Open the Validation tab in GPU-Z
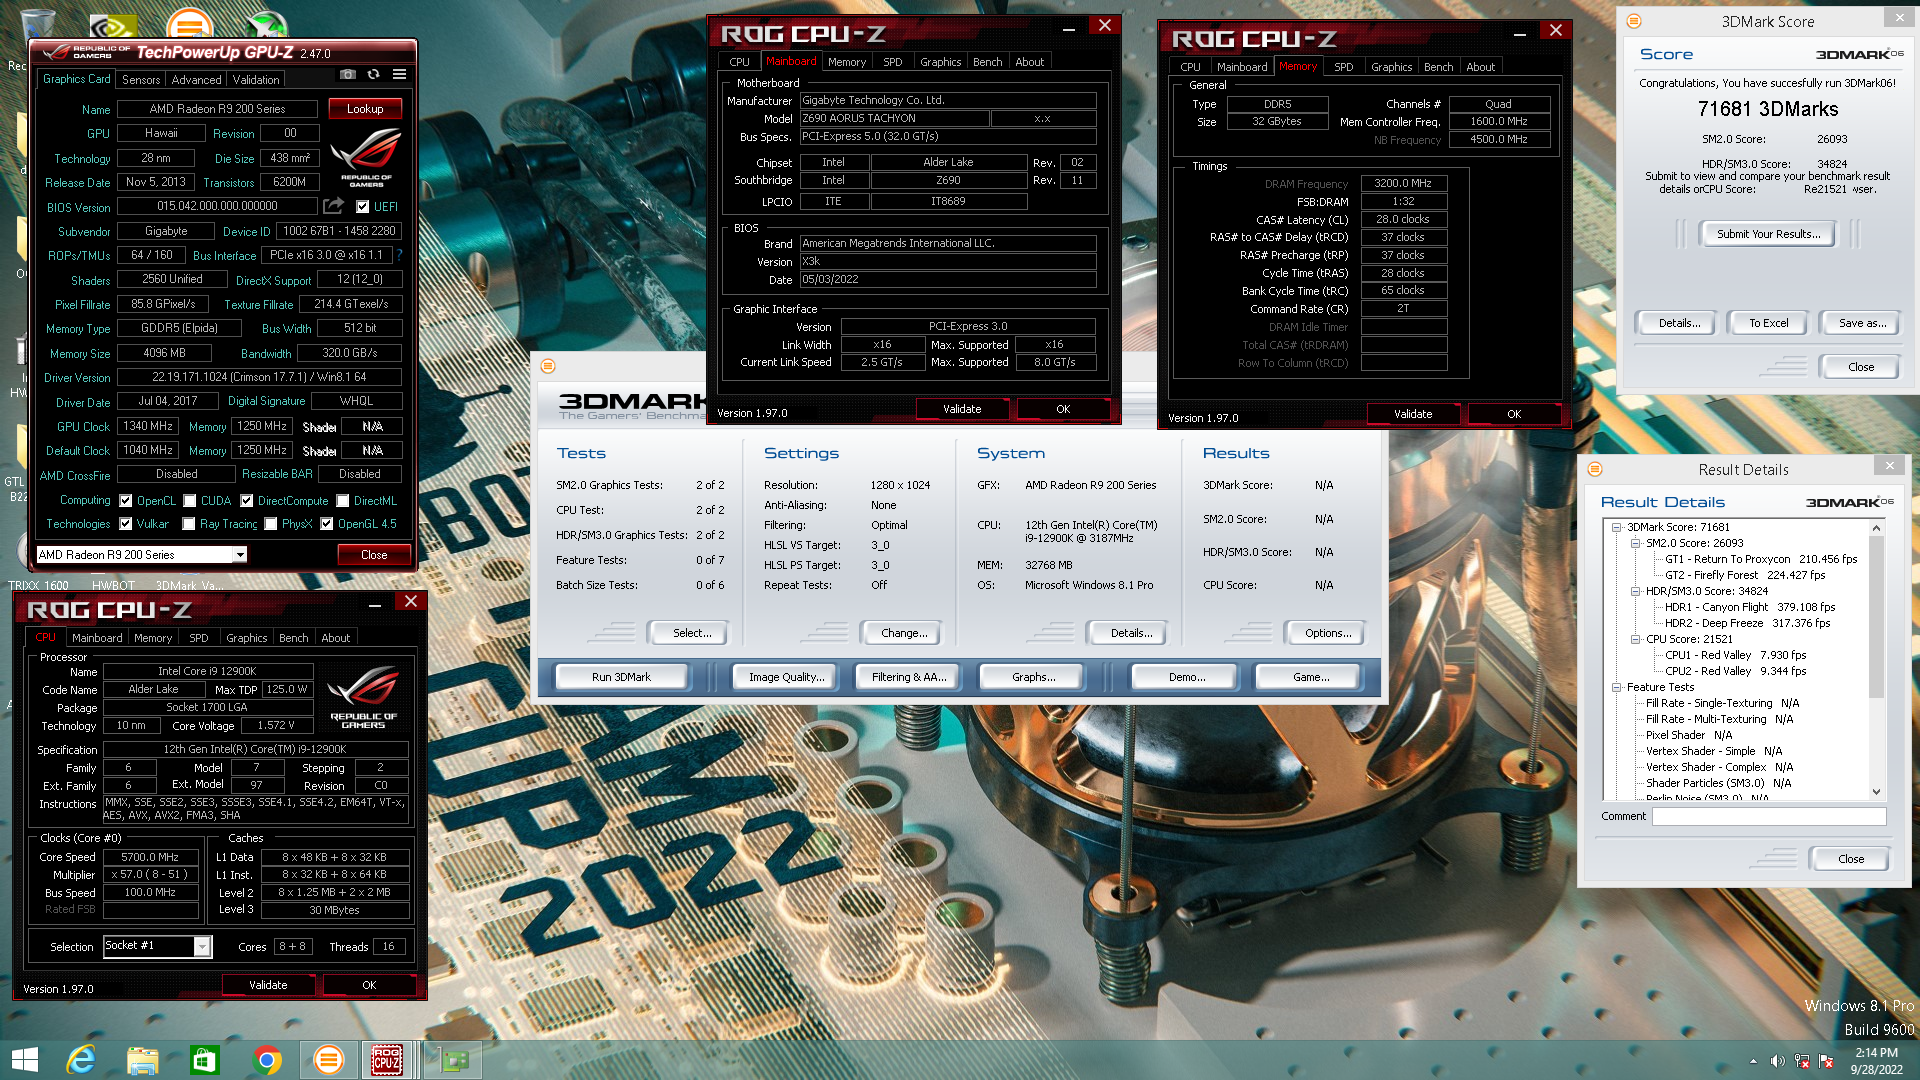The image size is (1920, 1080). pos(256,79)
